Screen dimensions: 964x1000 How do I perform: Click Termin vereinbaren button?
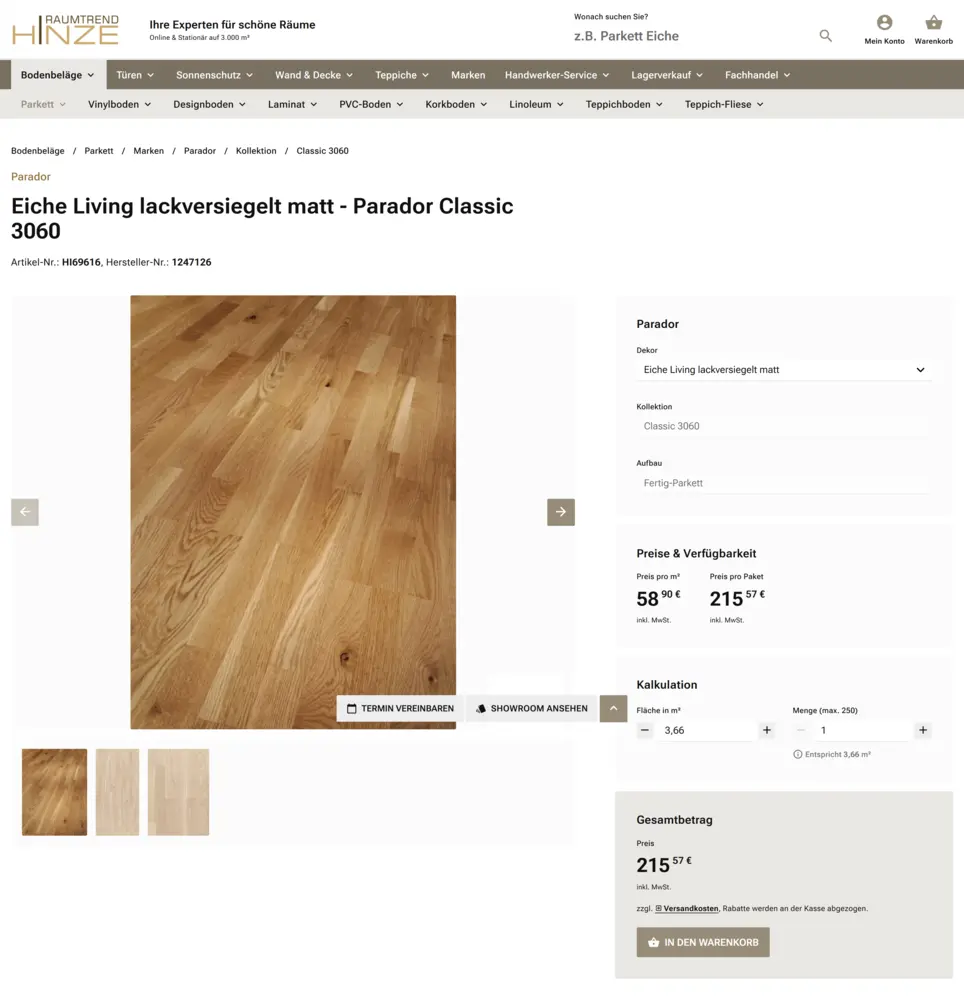pyautogui.click(x=400, y=708)
